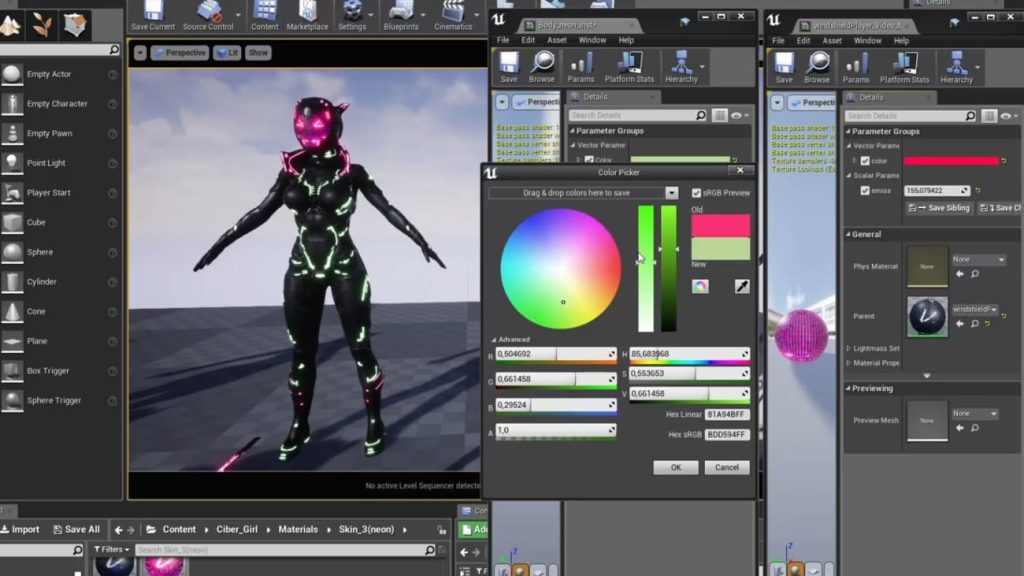
Task: Uncheck the emiss scalar parameter checkbox
Action: [x=865, y=190]
